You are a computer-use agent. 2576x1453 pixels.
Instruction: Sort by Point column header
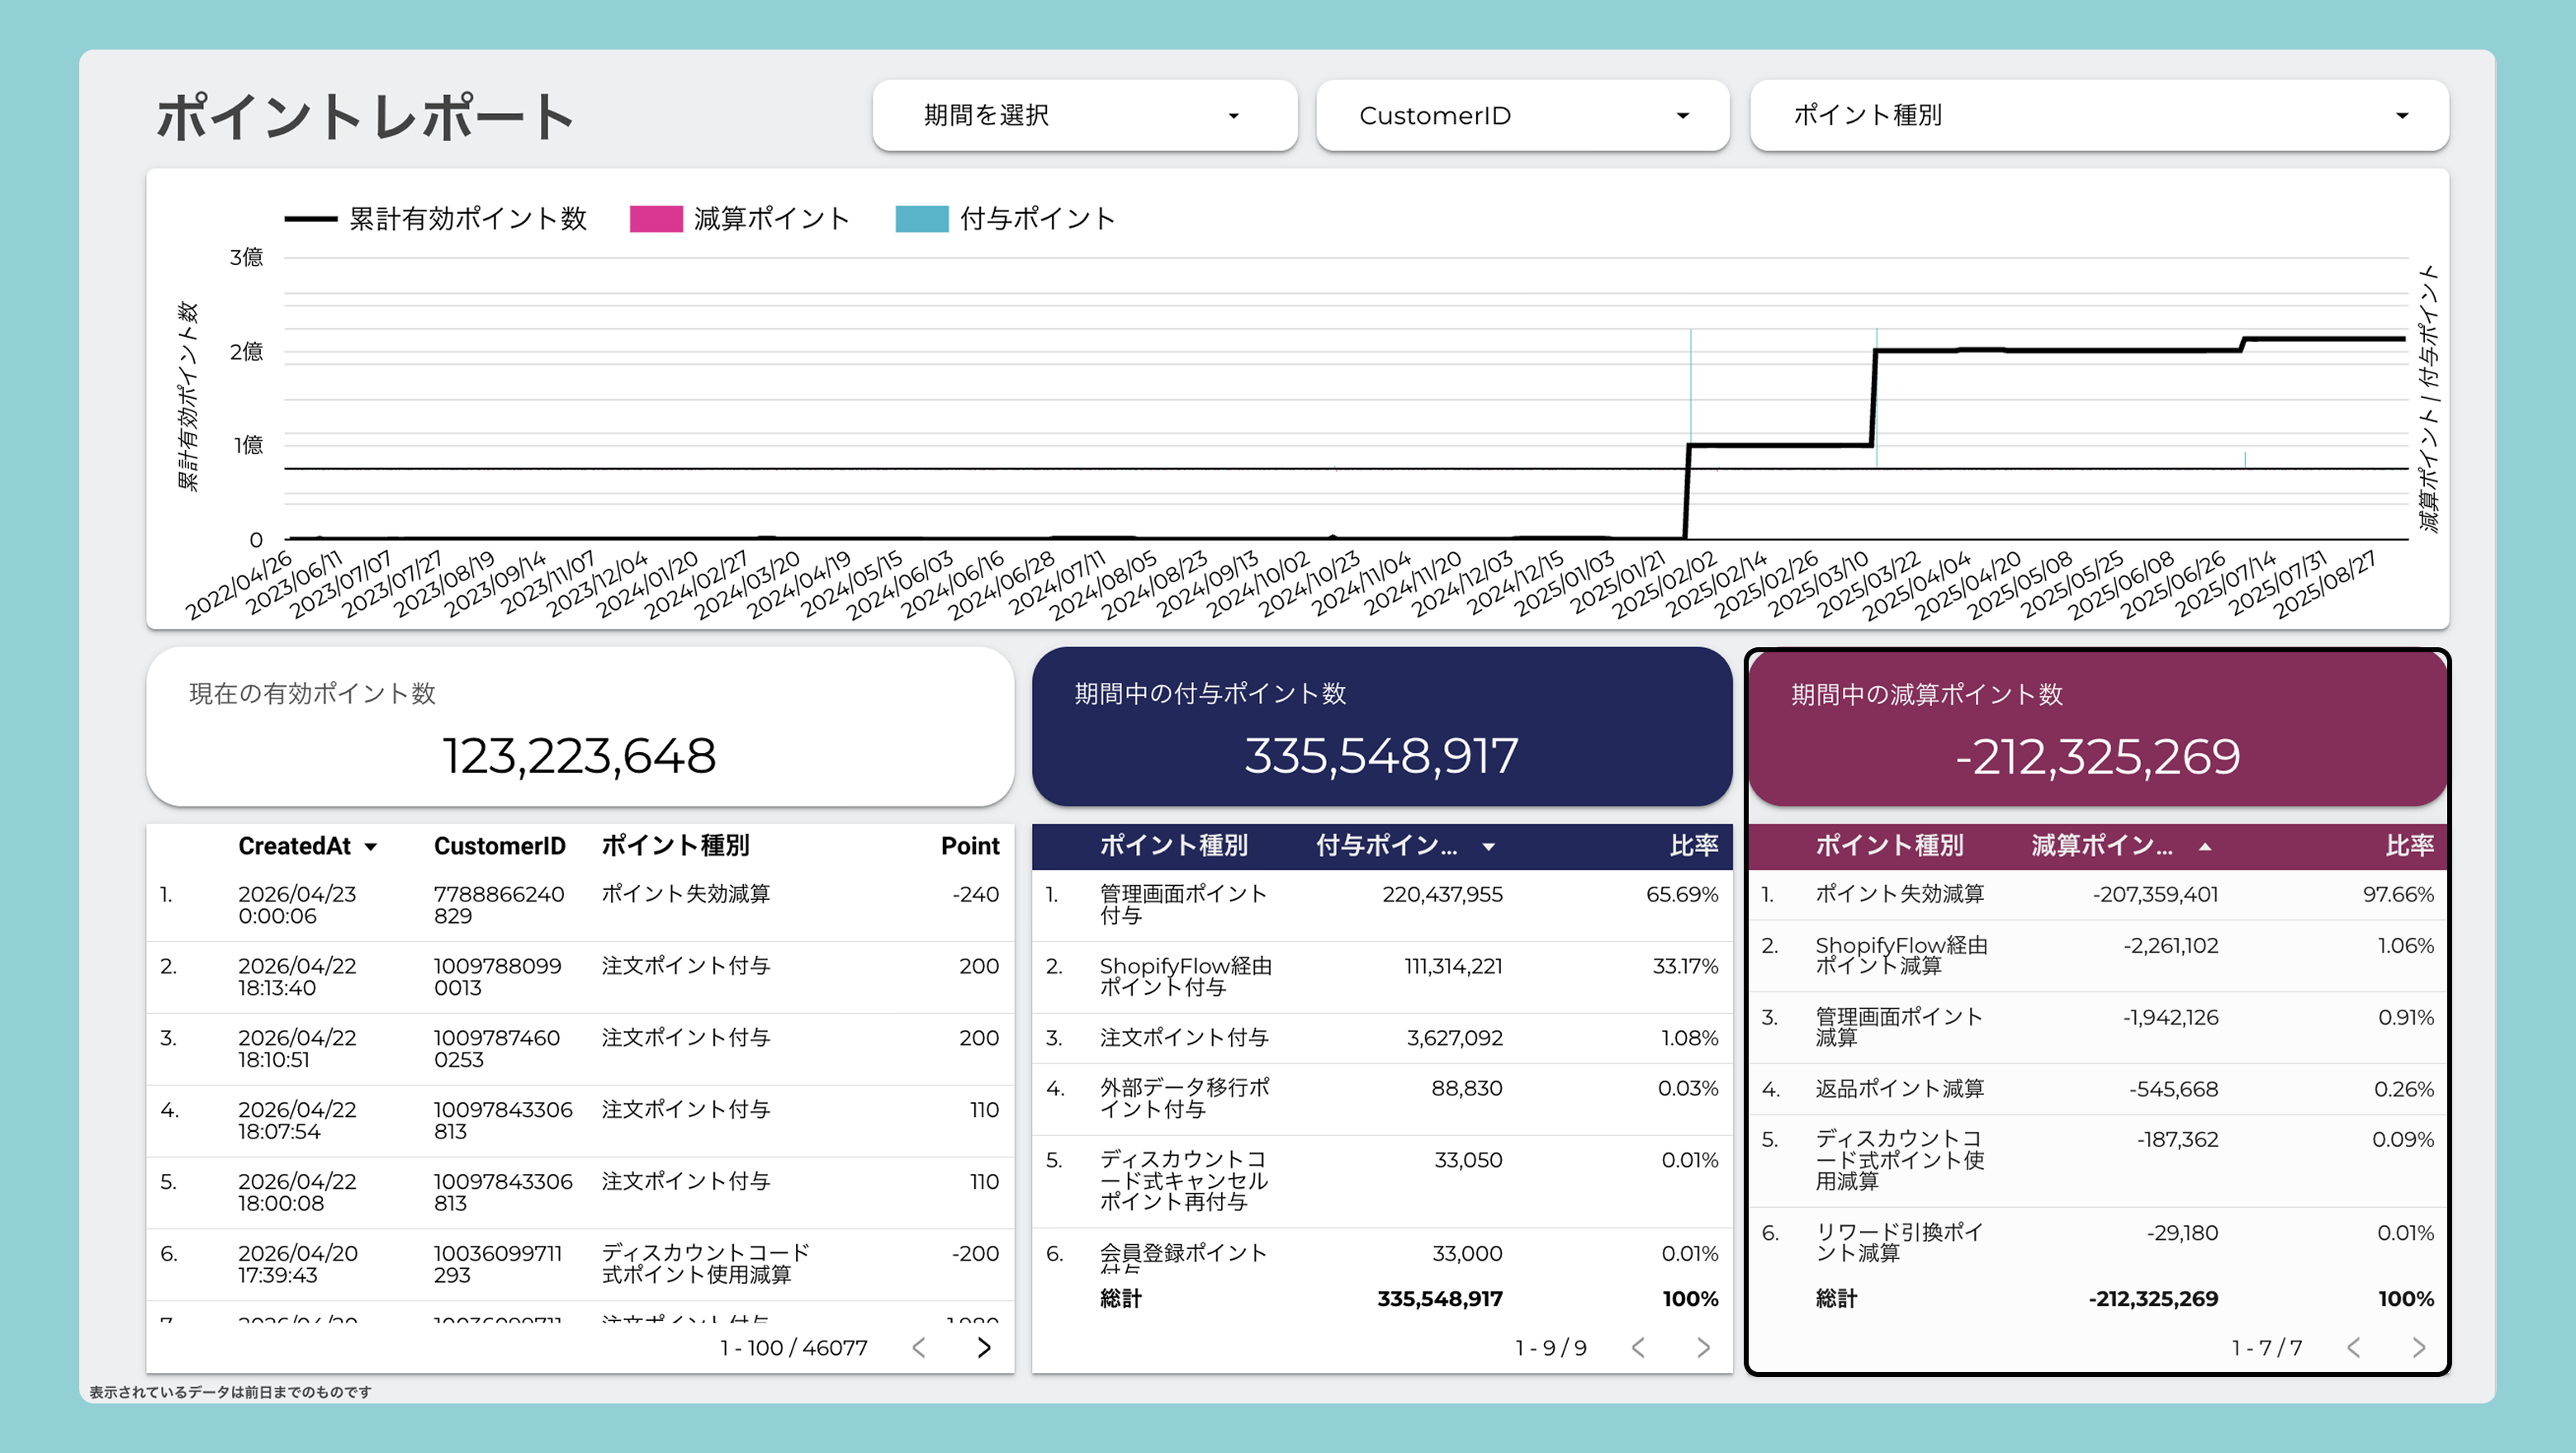(x=969, y=846)
